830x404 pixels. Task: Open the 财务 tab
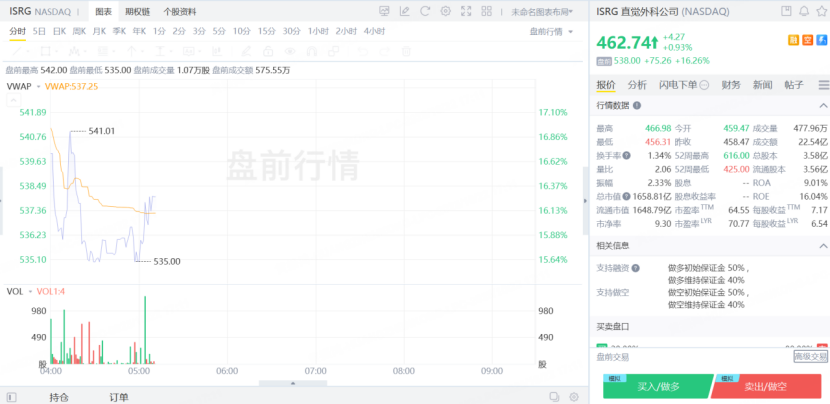coord(731,85)
